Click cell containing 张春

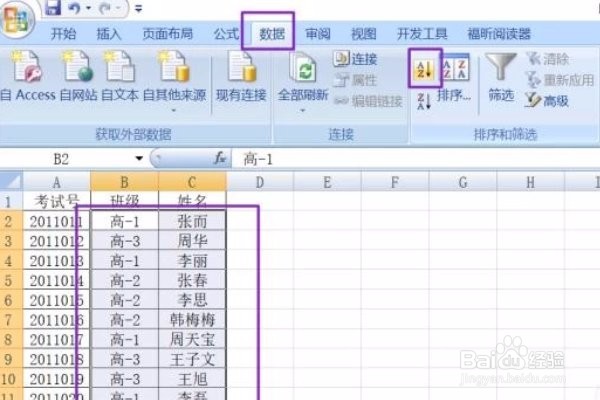pos(192,281)
